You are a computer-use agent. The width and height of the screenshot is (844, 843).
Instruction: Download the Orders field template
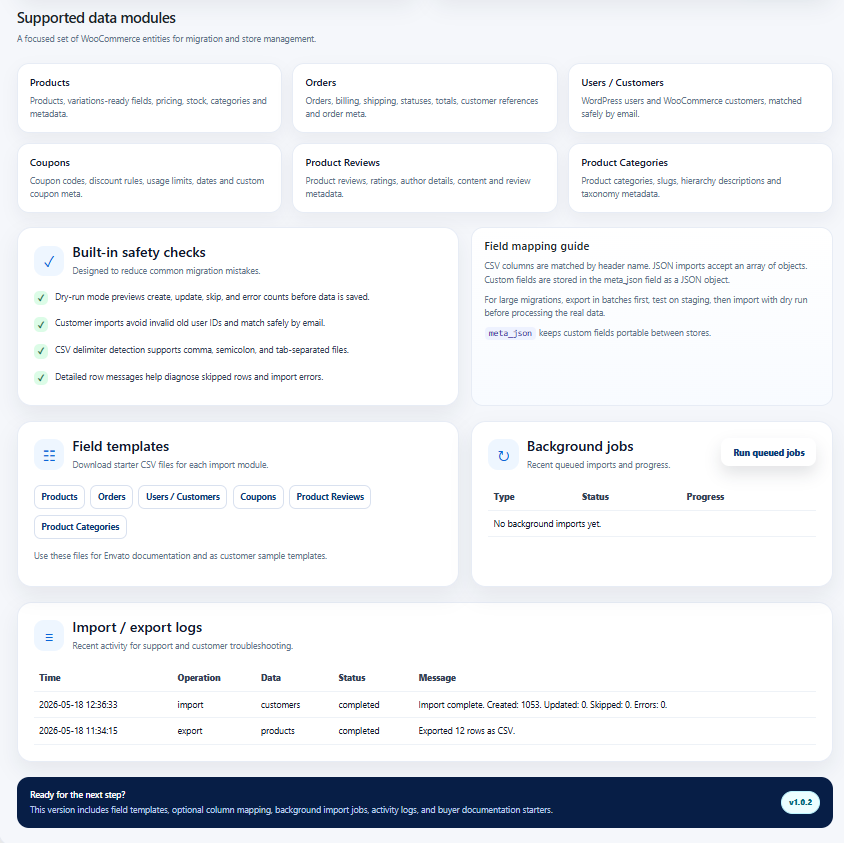click(111, 497)
